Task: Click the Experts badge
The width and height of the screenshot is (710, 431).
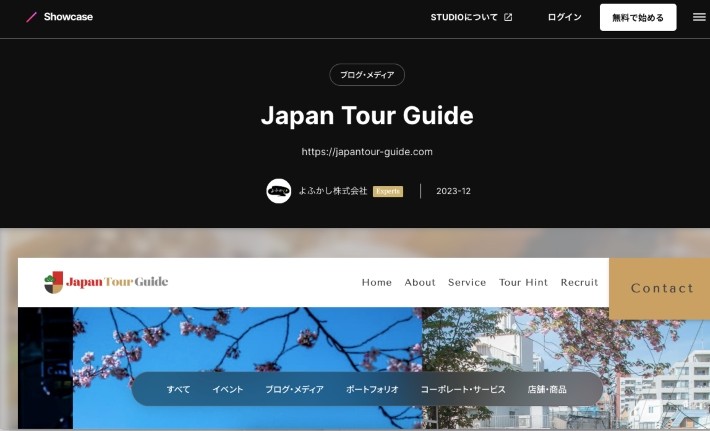Action: (x=388, y=191)
